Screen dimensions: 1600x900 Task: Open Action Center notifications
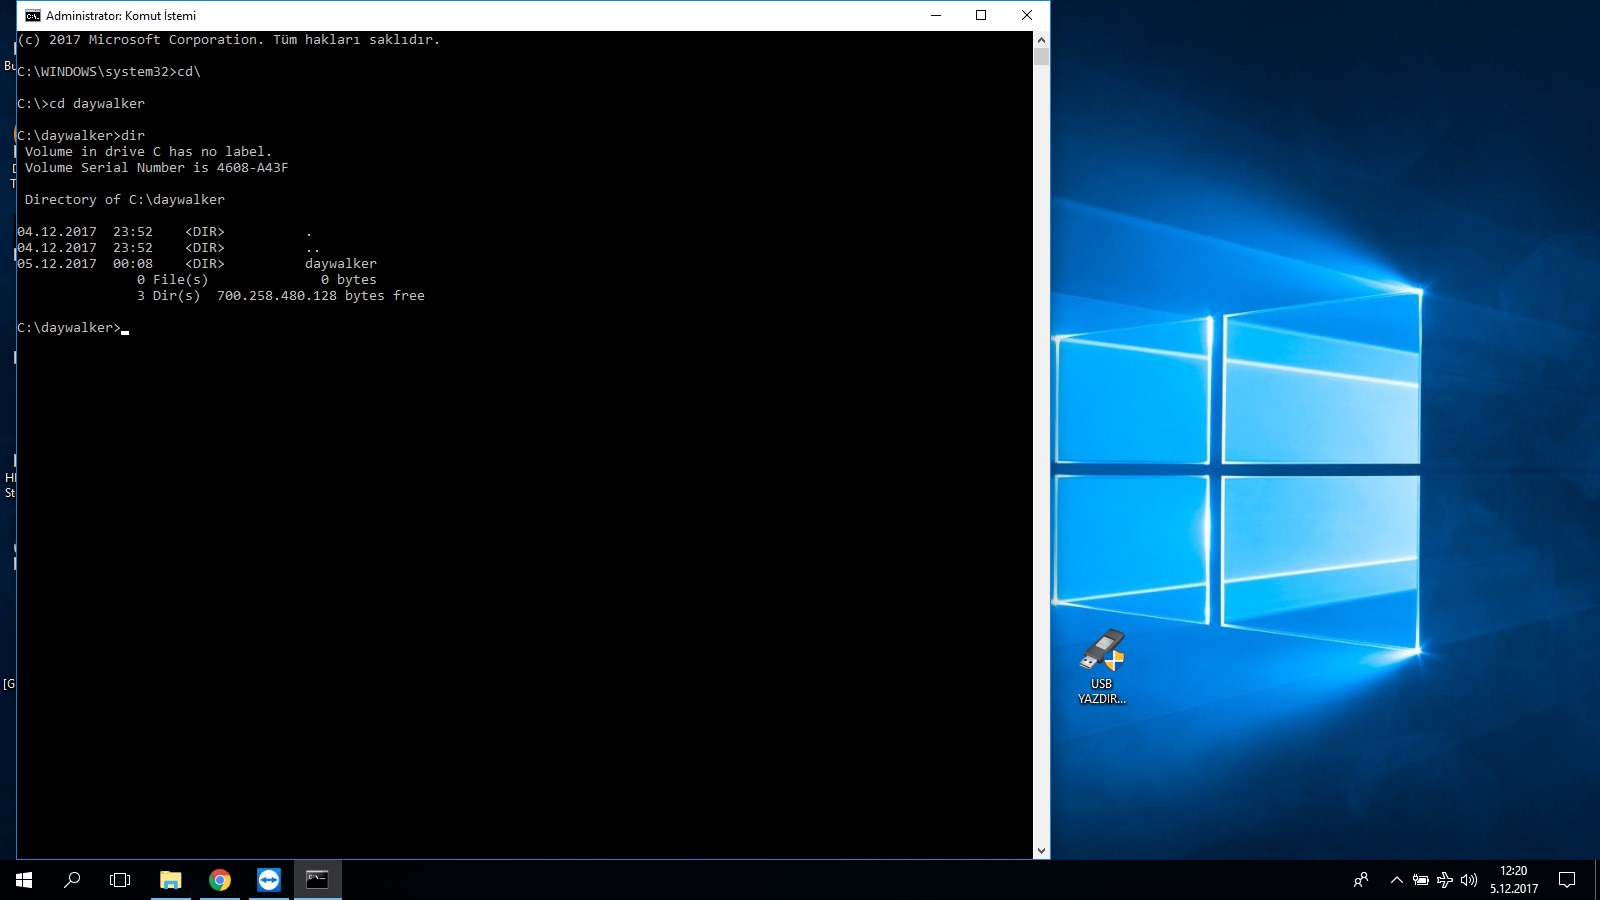click(1567, 880)
